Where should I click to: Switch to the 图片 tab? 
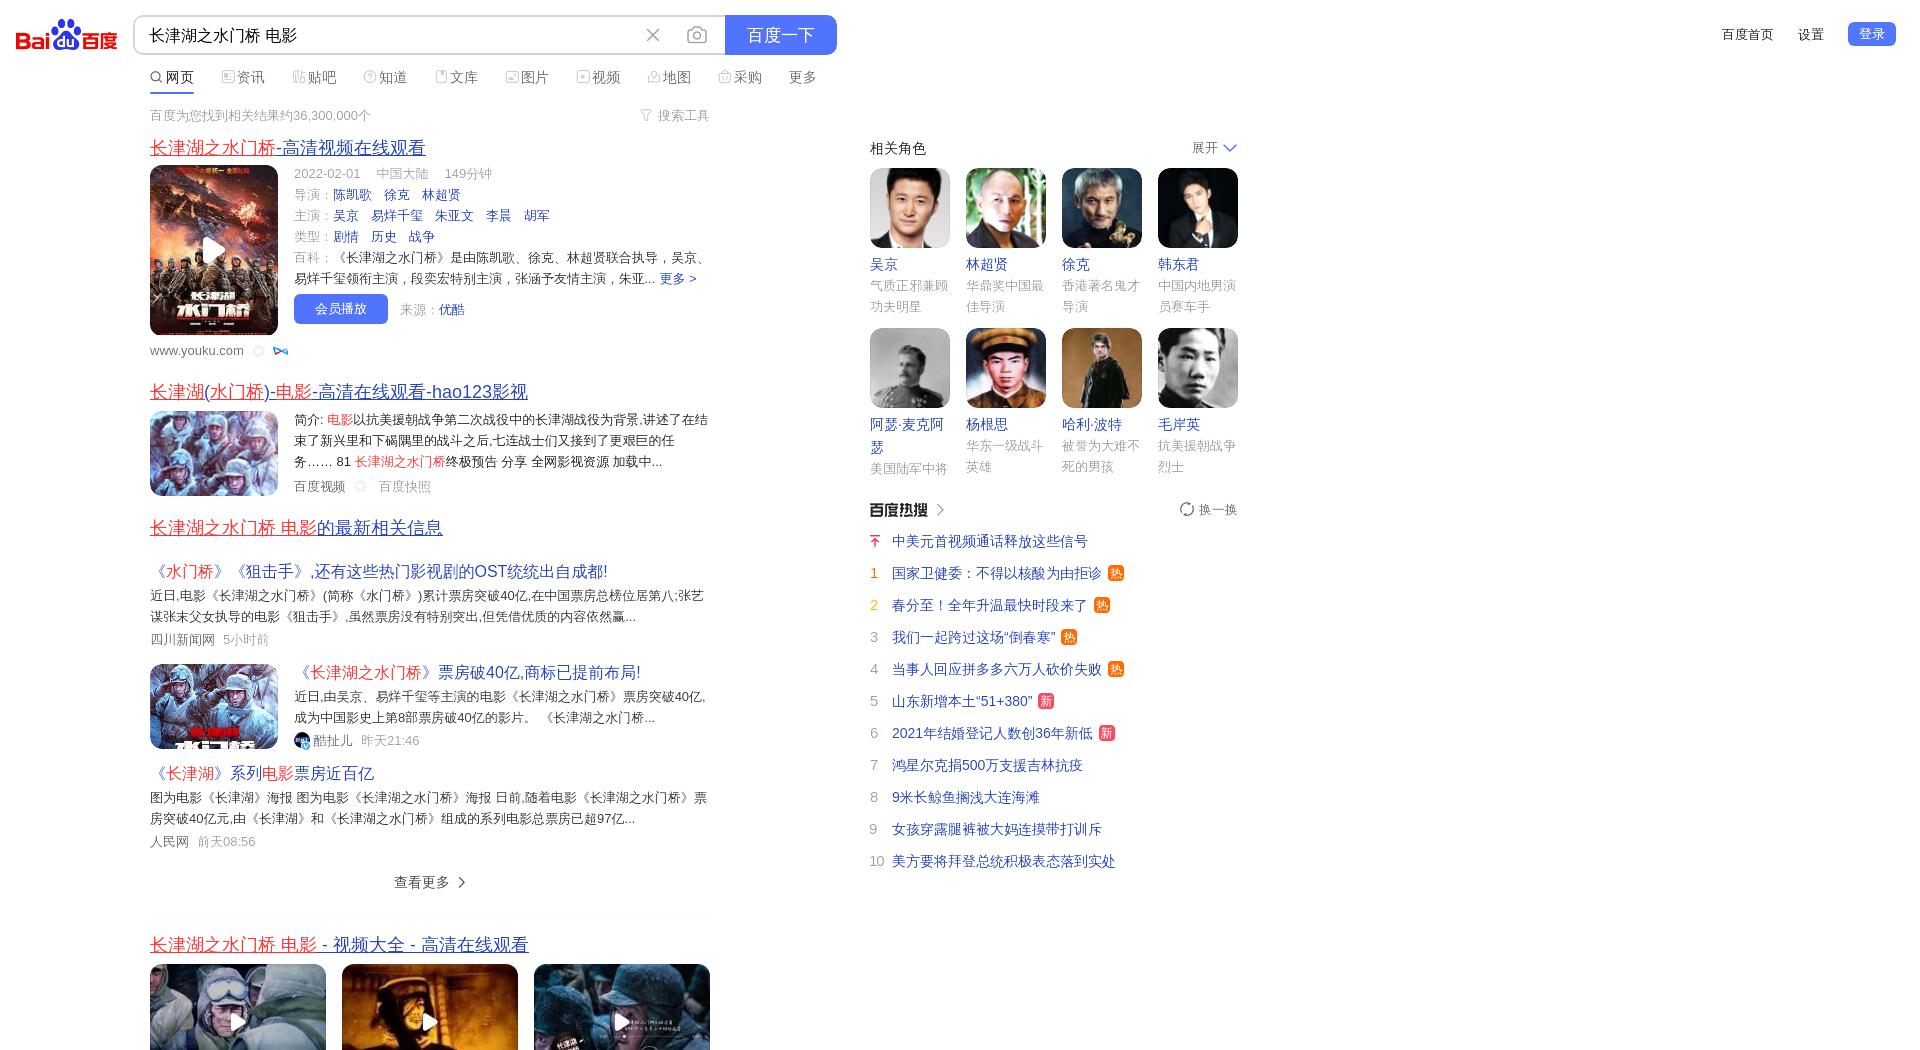point(527,77)
